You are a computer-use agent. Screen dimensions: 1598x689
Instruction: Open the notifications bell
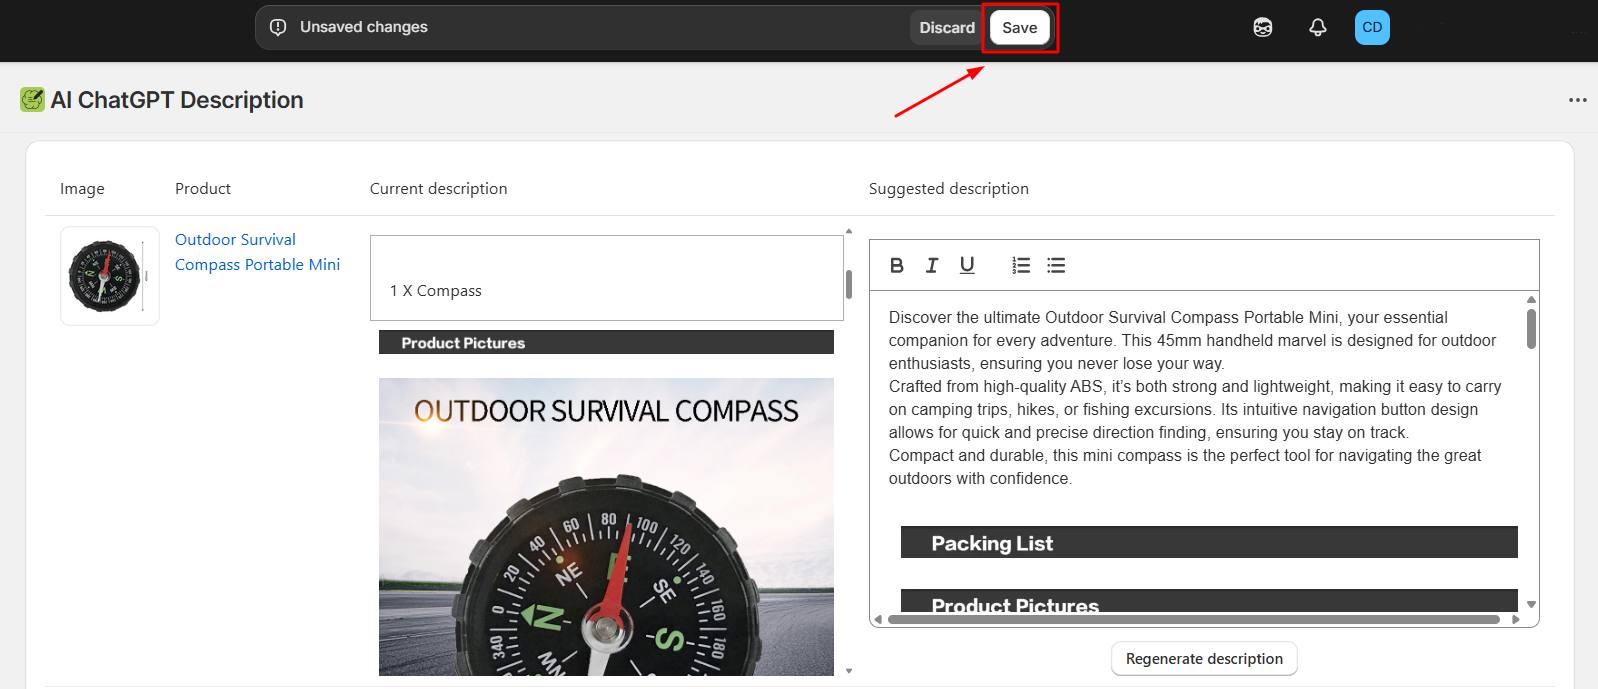[x=1318, y=28]
